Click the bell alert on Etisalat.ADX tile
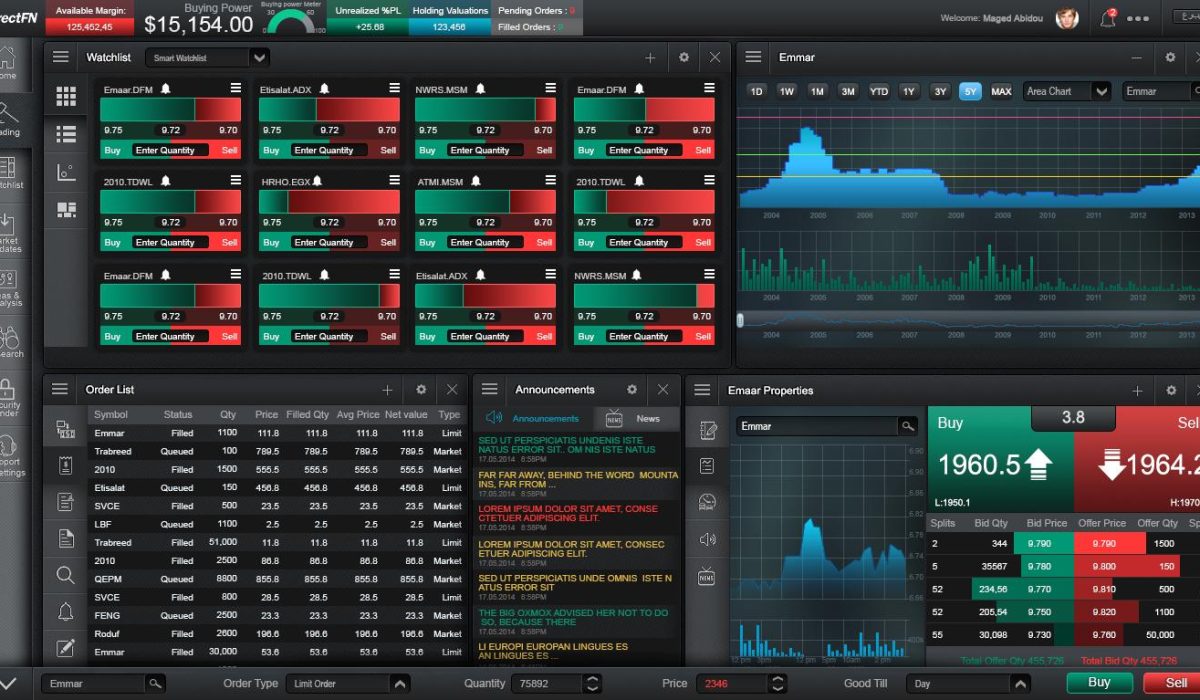1200x700 pixels. (323, 90)
